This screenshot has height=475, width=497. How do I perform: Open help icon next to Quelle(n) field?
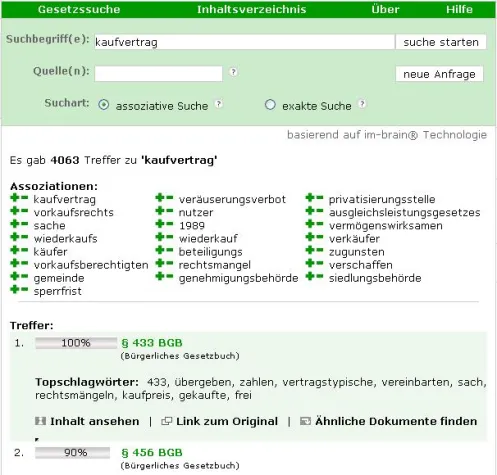coord(233,72)
